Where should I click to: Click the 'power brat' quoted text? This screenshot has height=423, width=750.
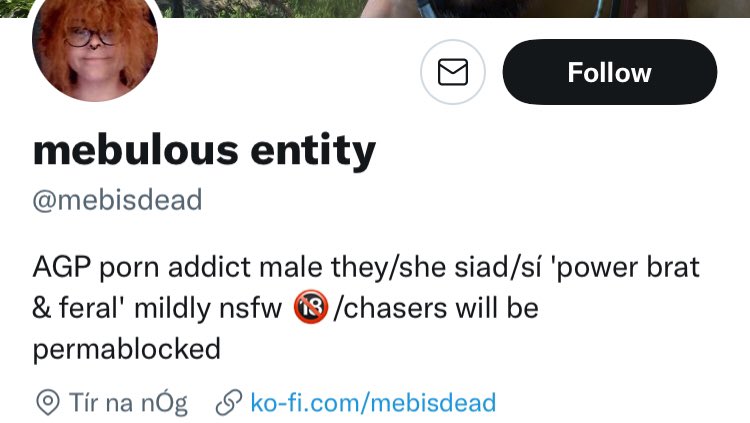click(628, 267)
